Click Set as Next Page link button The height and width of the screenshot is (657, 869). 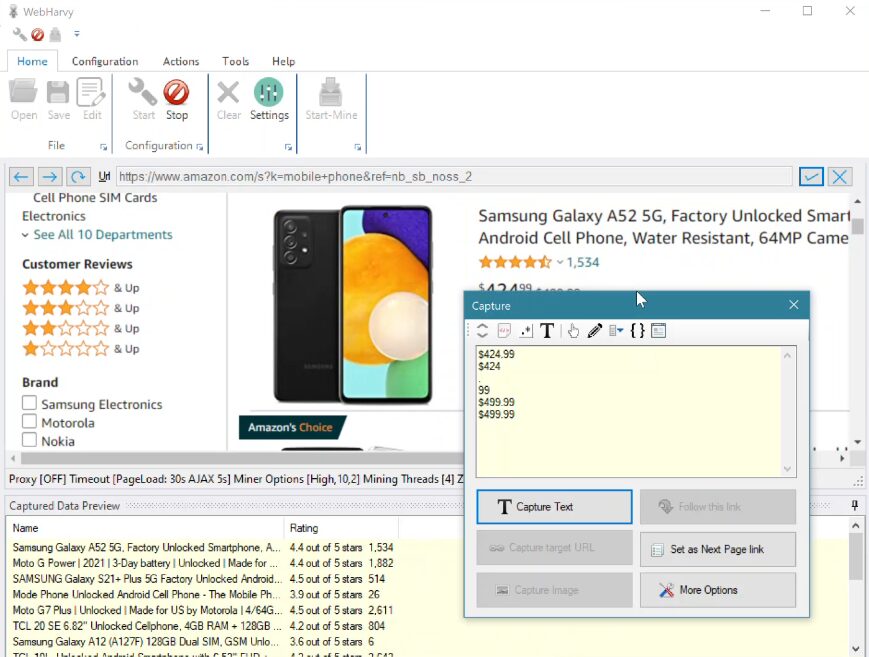pyautogui.click(x=717, y=549)
